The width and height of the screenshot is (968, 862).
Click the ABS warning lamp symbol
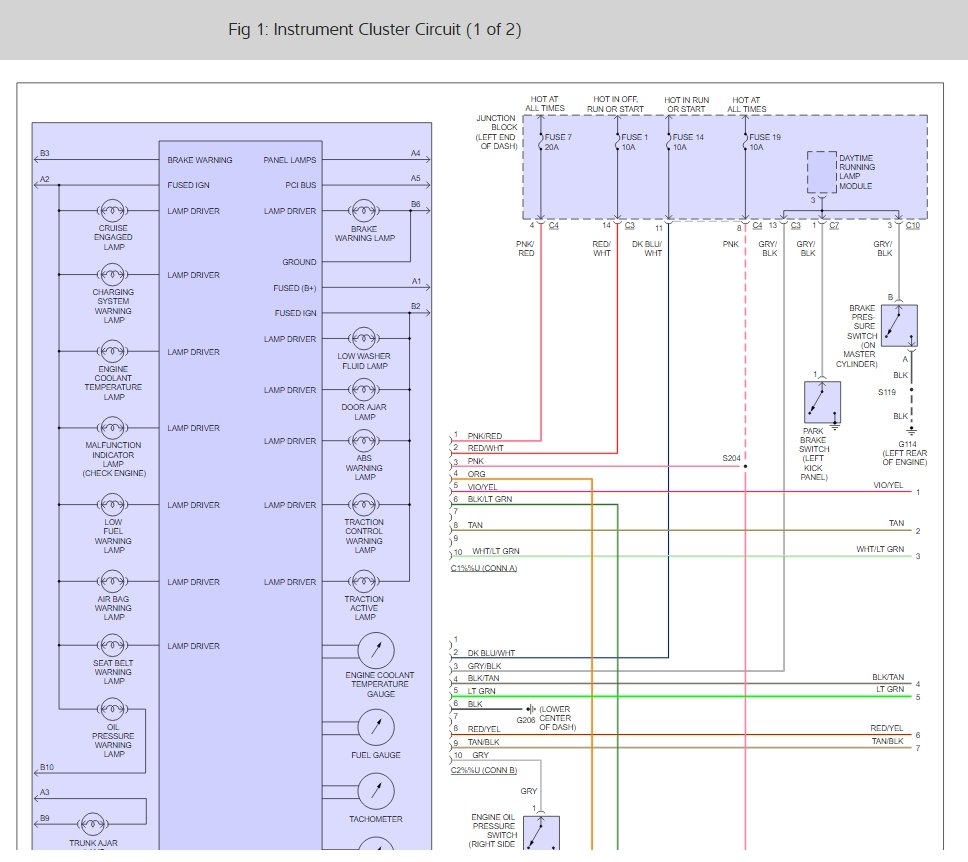[365, 441]
